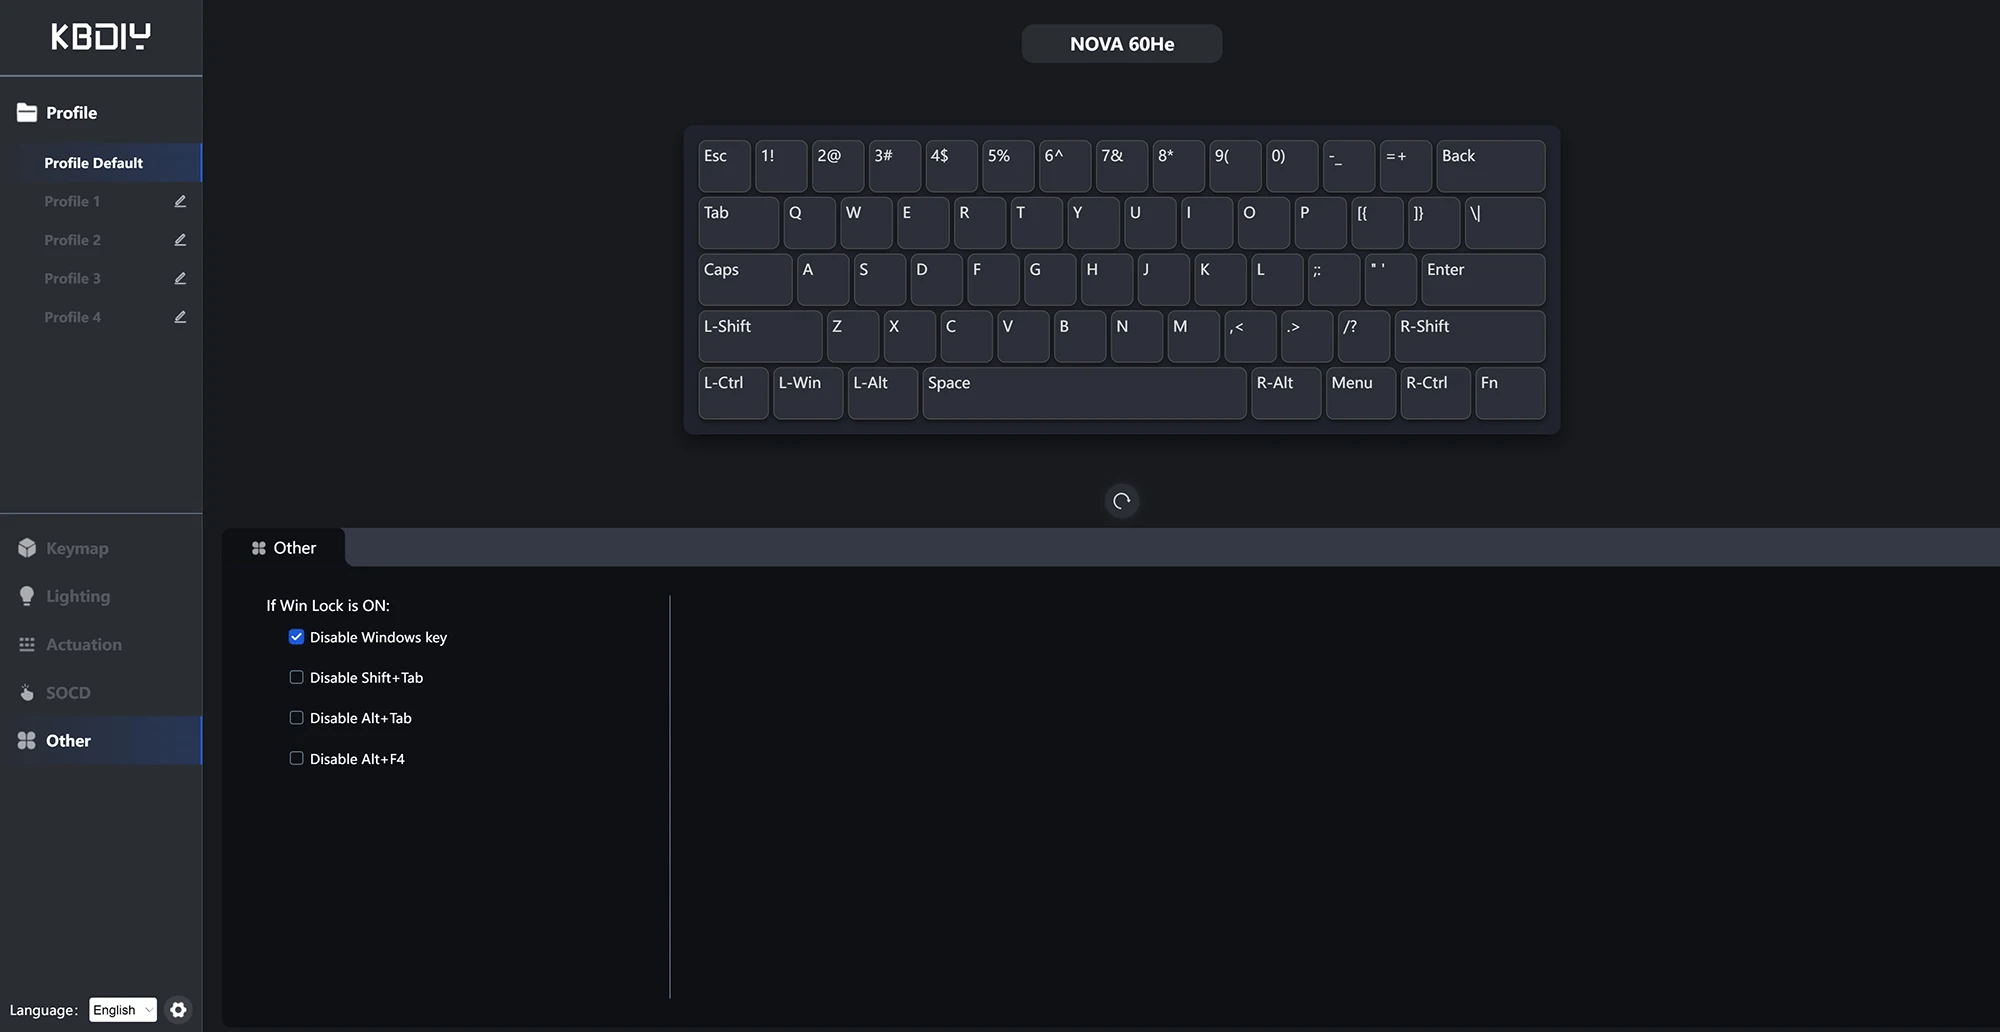
Task: Click the edit pencil icon for Profile 3
Action: pyautogui.click(x=180, y=278)
